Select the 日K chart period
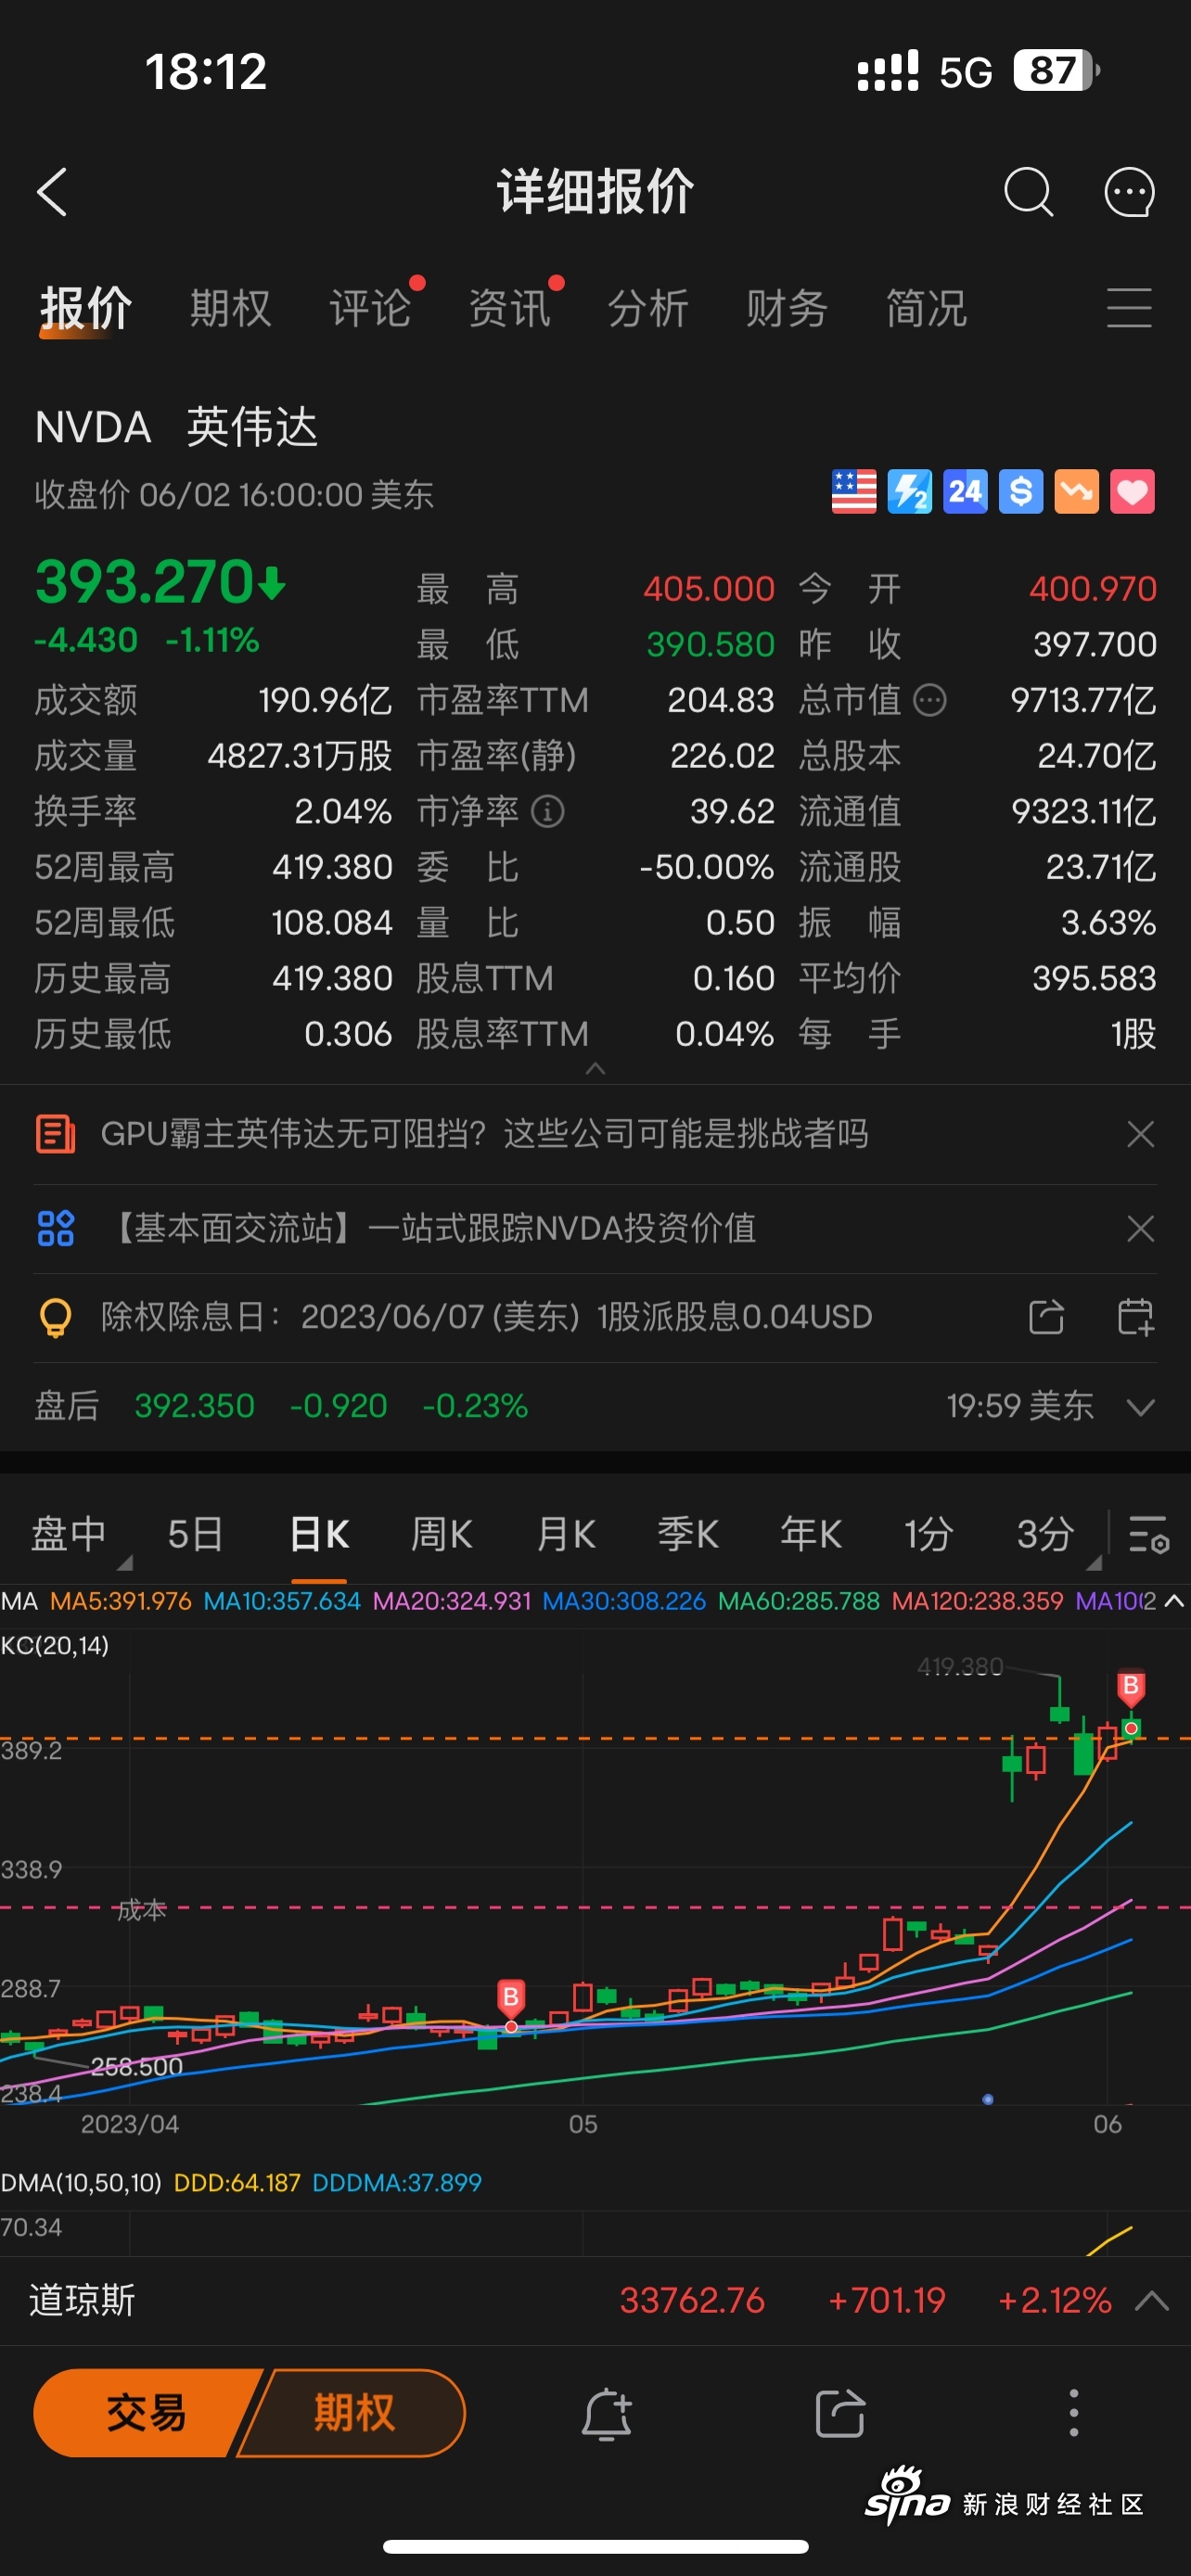This screenshot has height=2576, width=1191. 319,1534
